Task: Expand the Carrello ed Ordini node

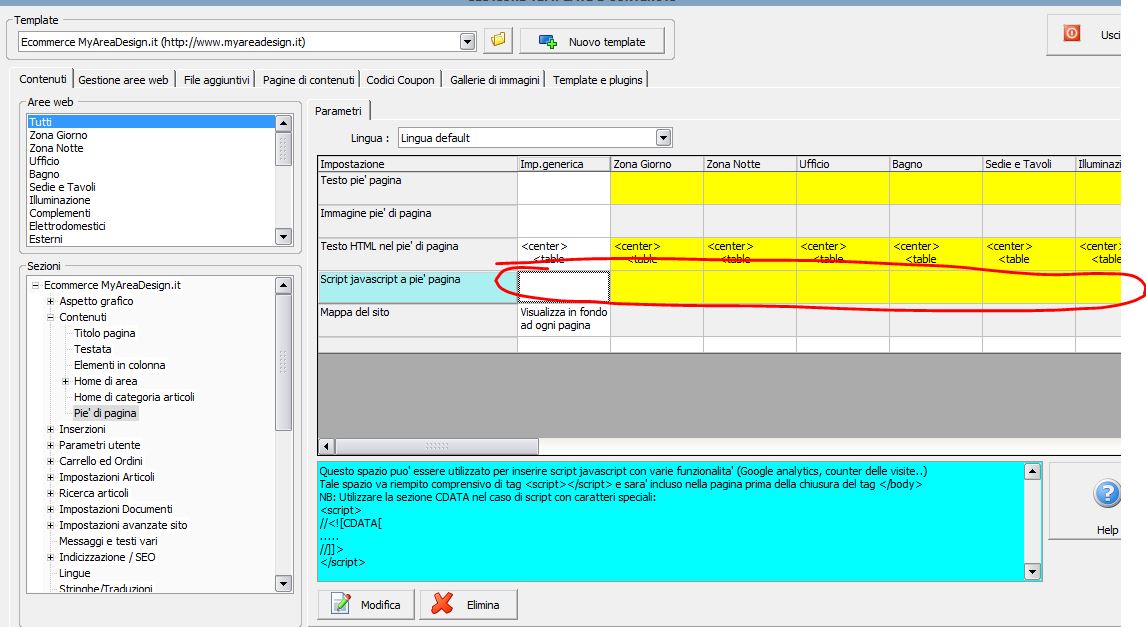Action: tap(50, 462)
